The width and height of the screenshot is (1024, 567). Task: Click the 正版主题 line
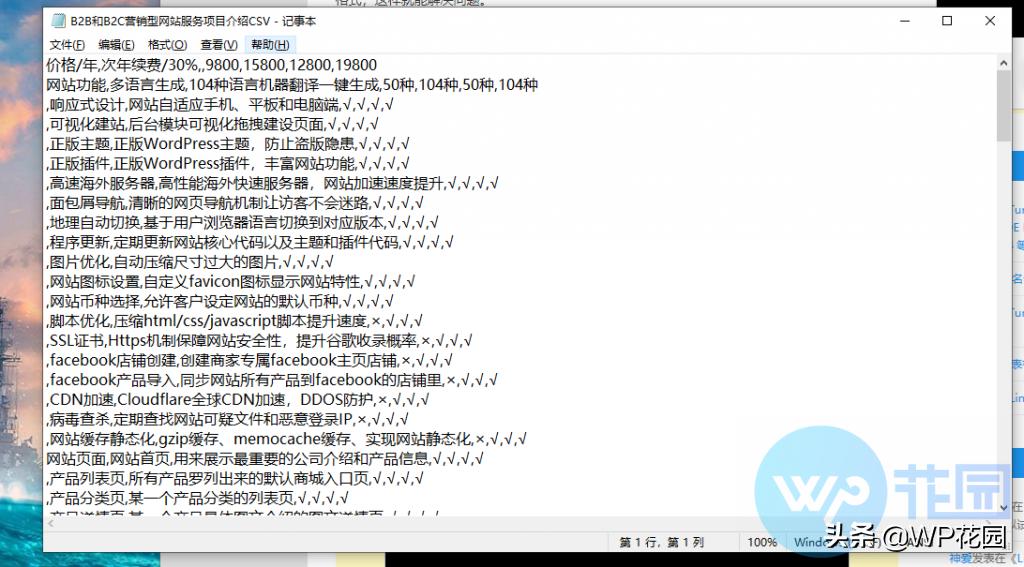228,144
